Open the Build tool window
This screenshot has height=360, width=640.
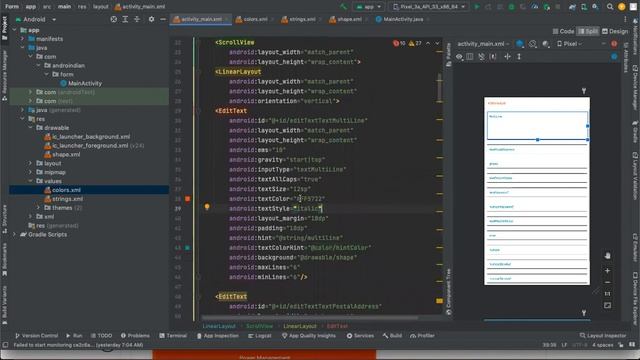392,336
